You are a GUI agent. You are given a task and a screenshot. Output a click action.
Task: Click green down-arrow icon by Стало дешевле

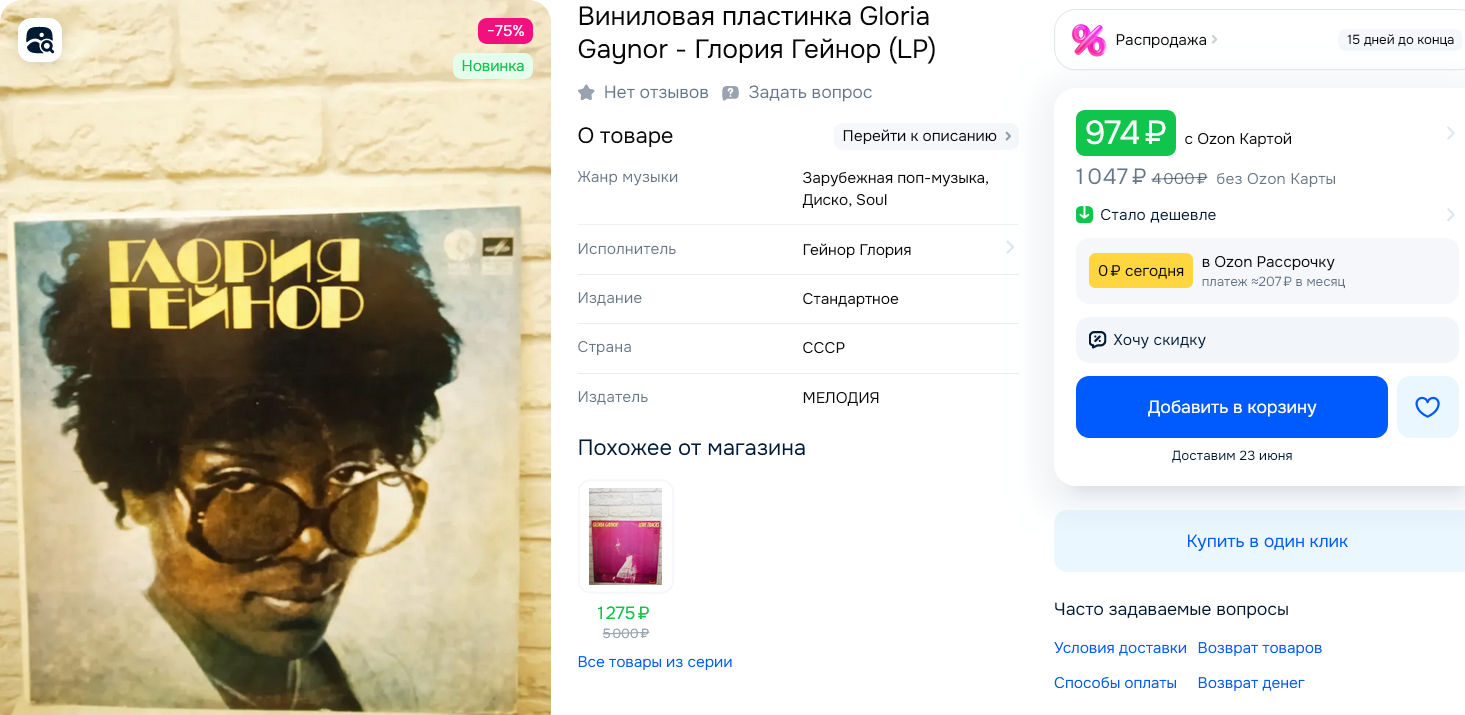click(x=1084, y=215)
